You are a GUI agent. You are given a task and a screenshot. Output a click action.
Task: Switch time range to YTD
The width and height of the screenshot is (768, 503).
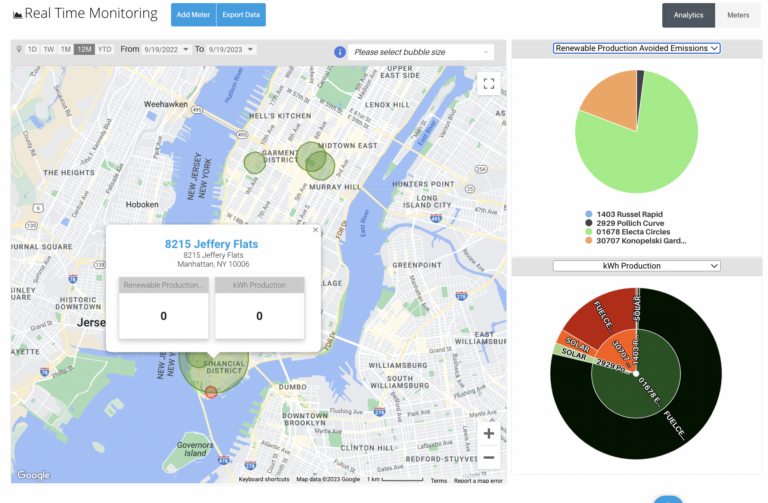(104, 49)
